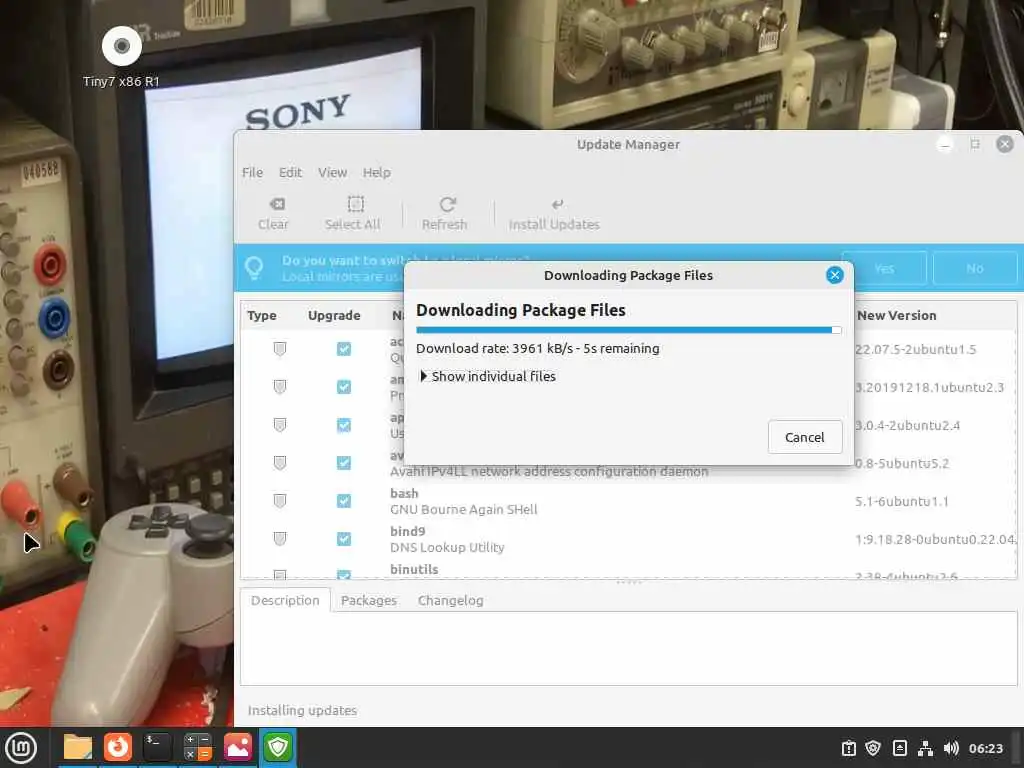1024x768 pixels.
Task: Expand Show individual files
Action: 488,376
